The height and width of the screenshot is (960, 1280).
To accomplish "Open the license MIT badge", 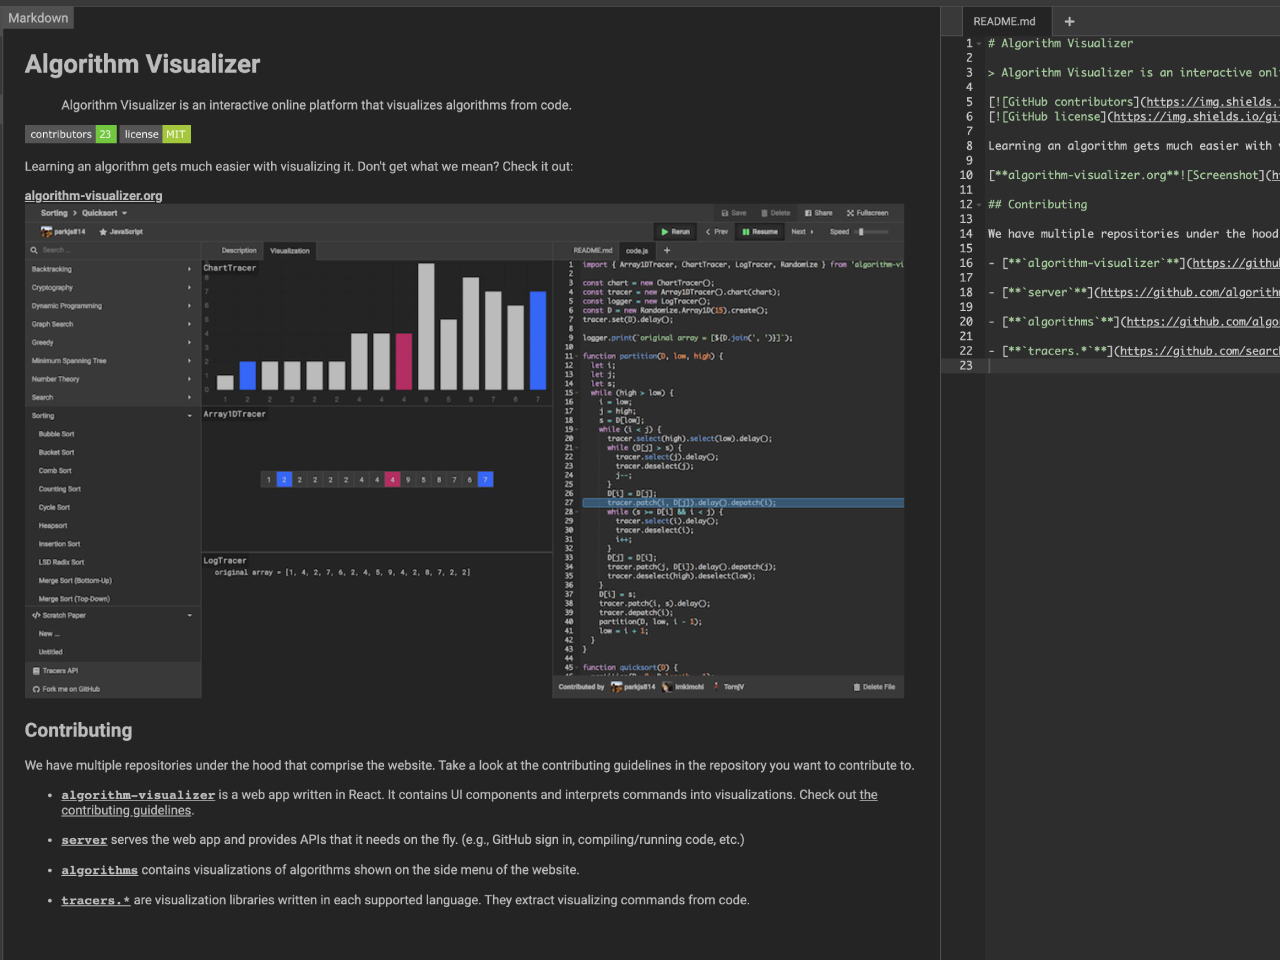I will click(x=155, y=134).
